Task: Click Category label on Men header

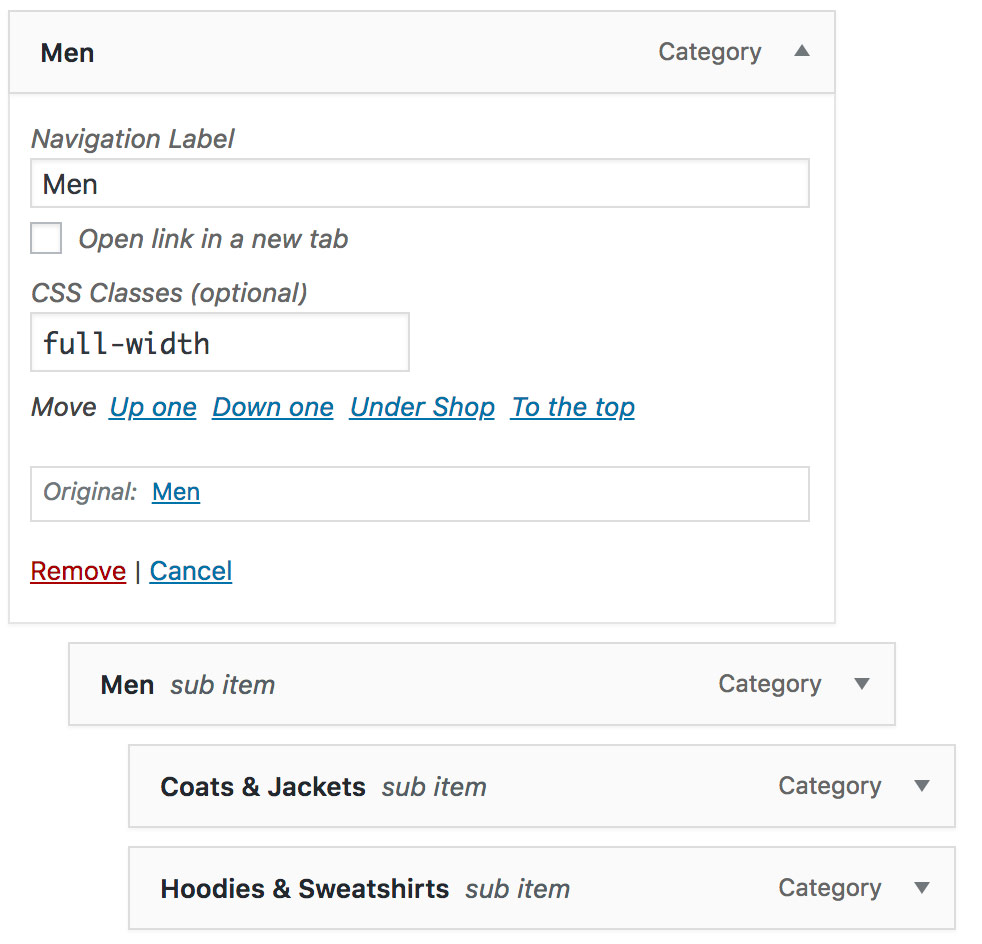Action: [710, 53]
